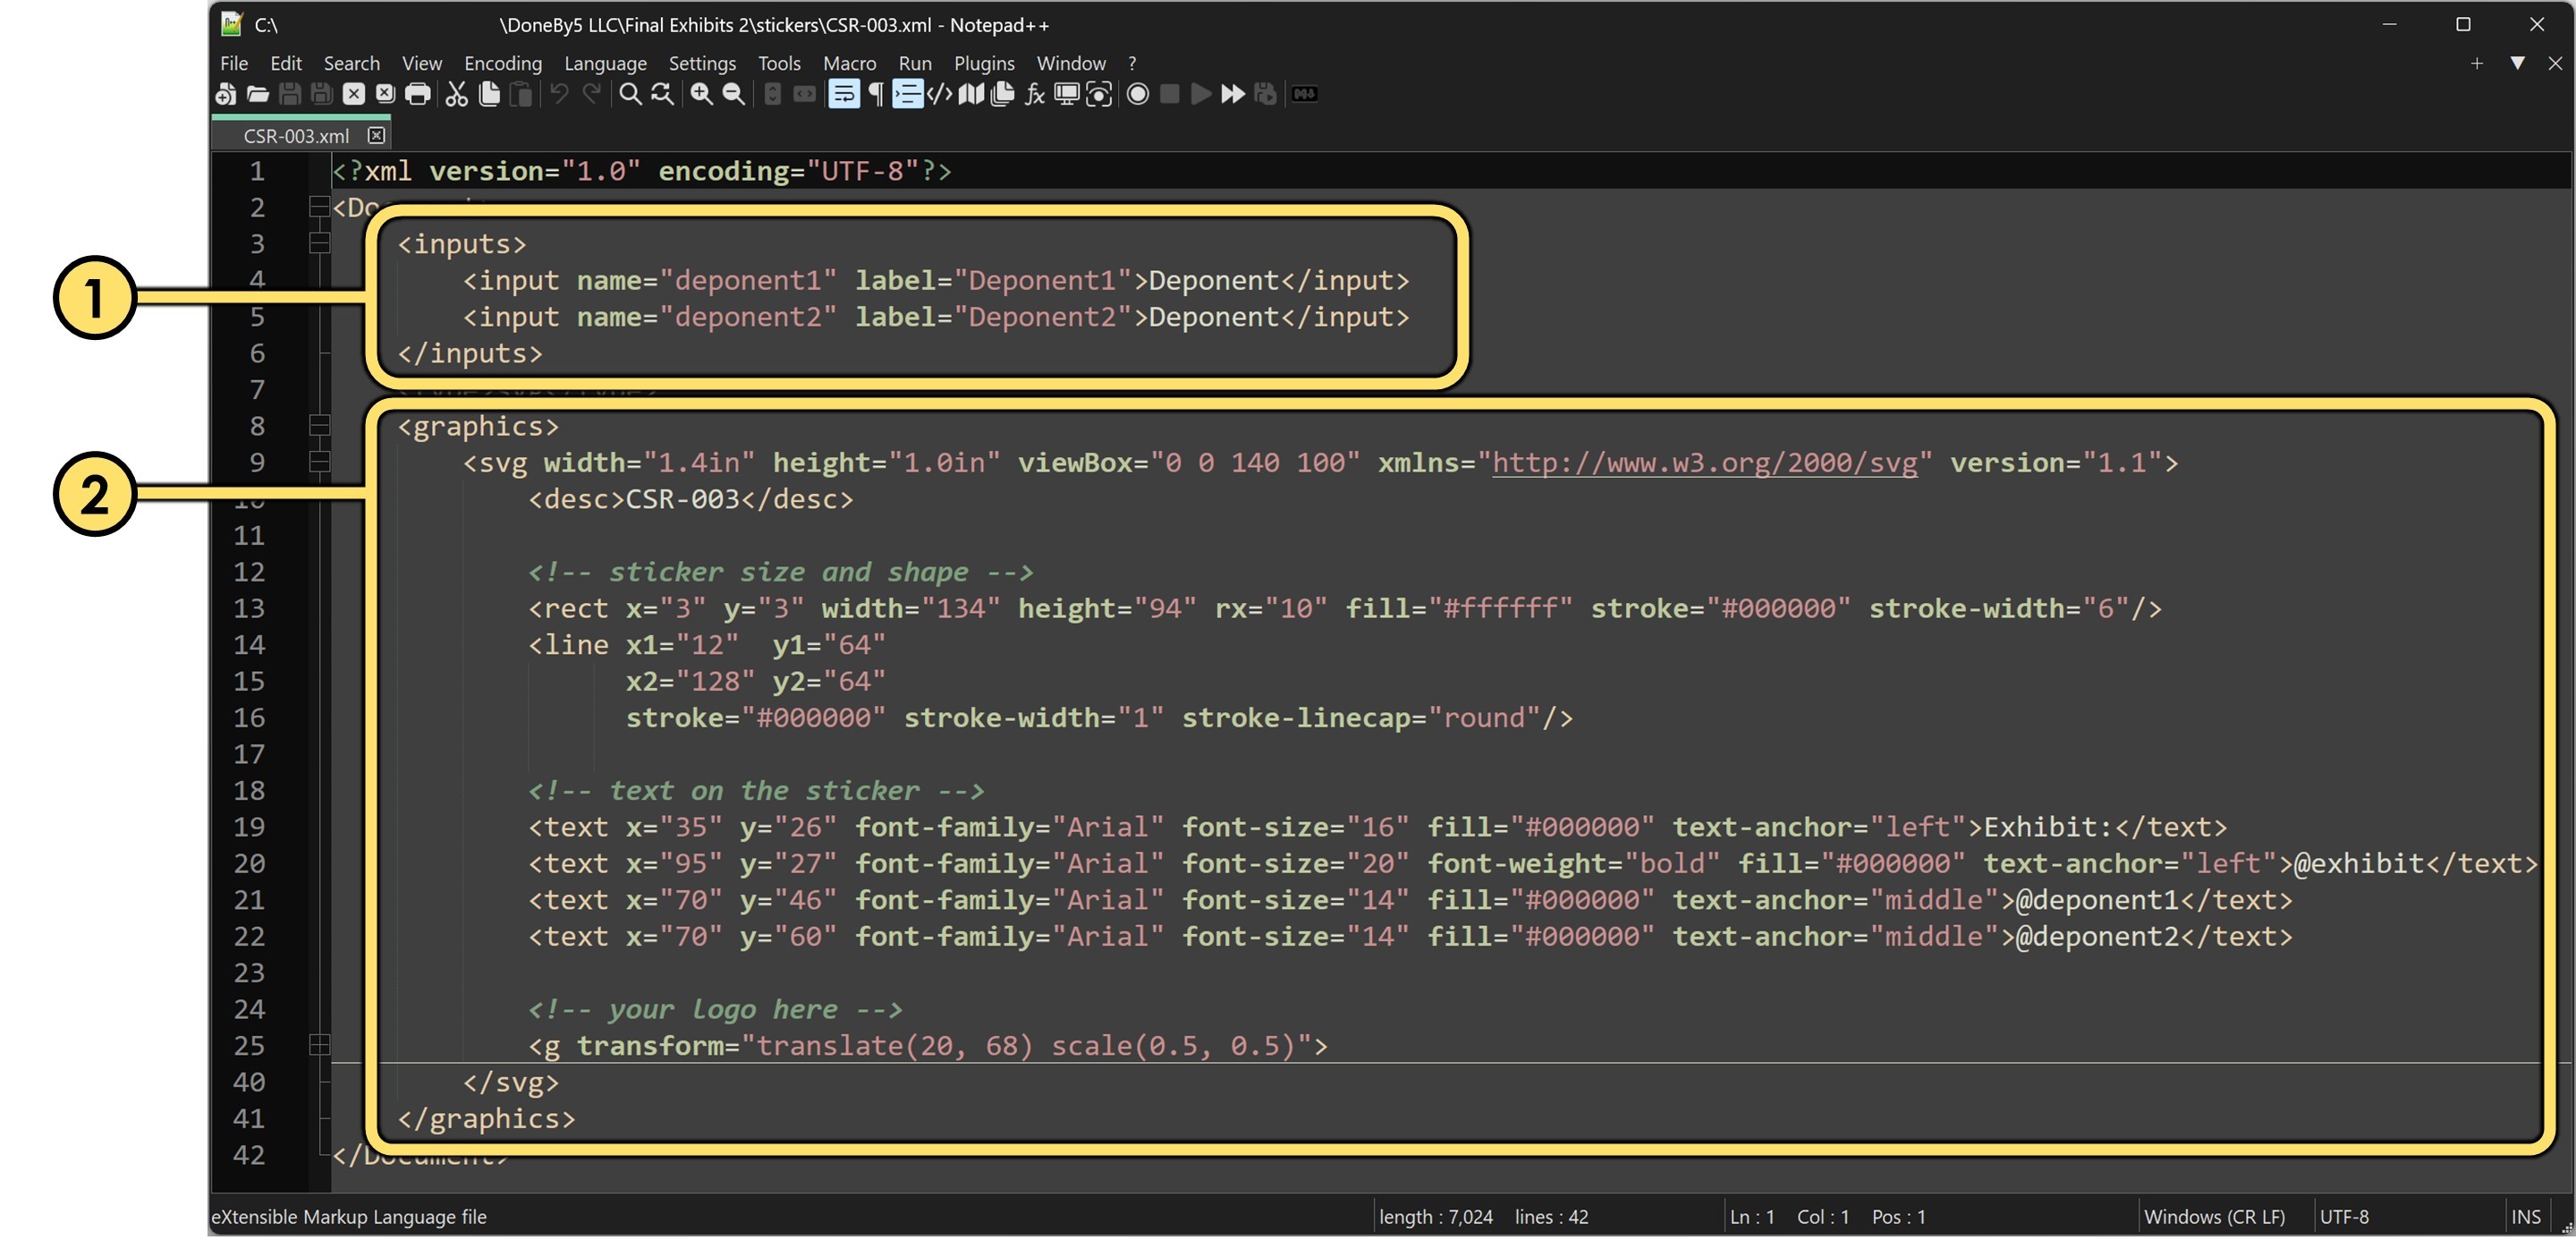Toggle word wrap in the toolbar
Screen dimensions: 2576x1257
tap(844, 95)
